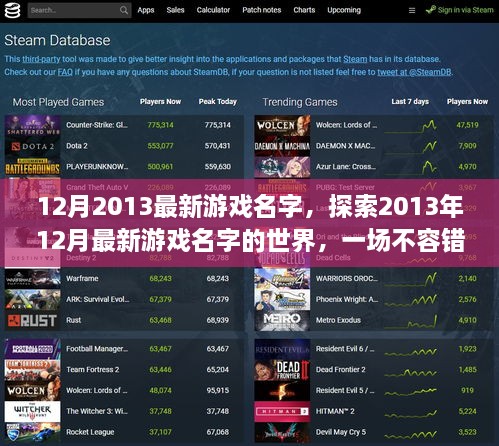
Task: Click Wolcen thumbnail in Most Played list
Action: (33, 391)
